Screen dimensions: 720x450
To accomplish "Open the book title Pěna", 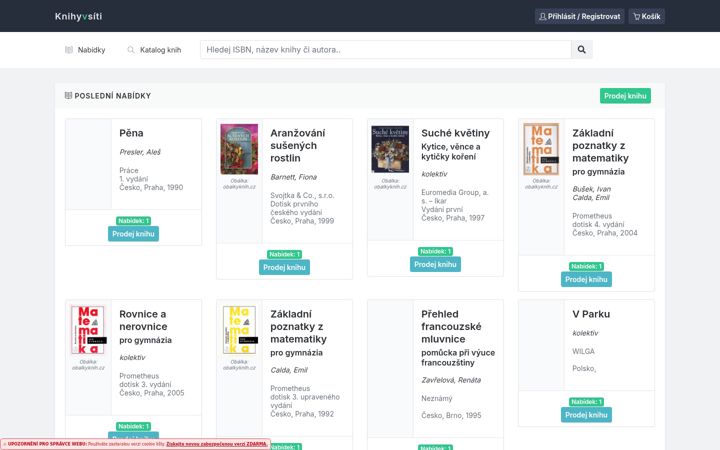I will [x=131, y=133].
